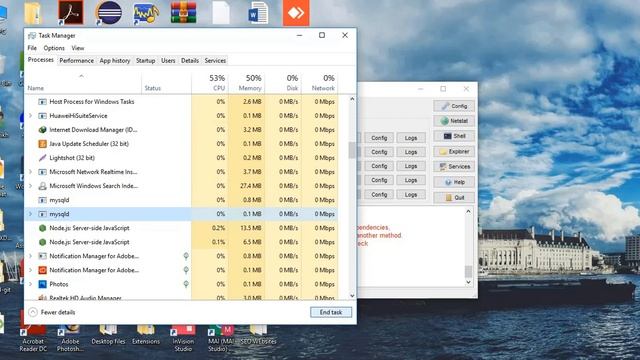Click scroll down arrow in process list
The height and width of the screenshot is (360, 640).
click(352, 296)
